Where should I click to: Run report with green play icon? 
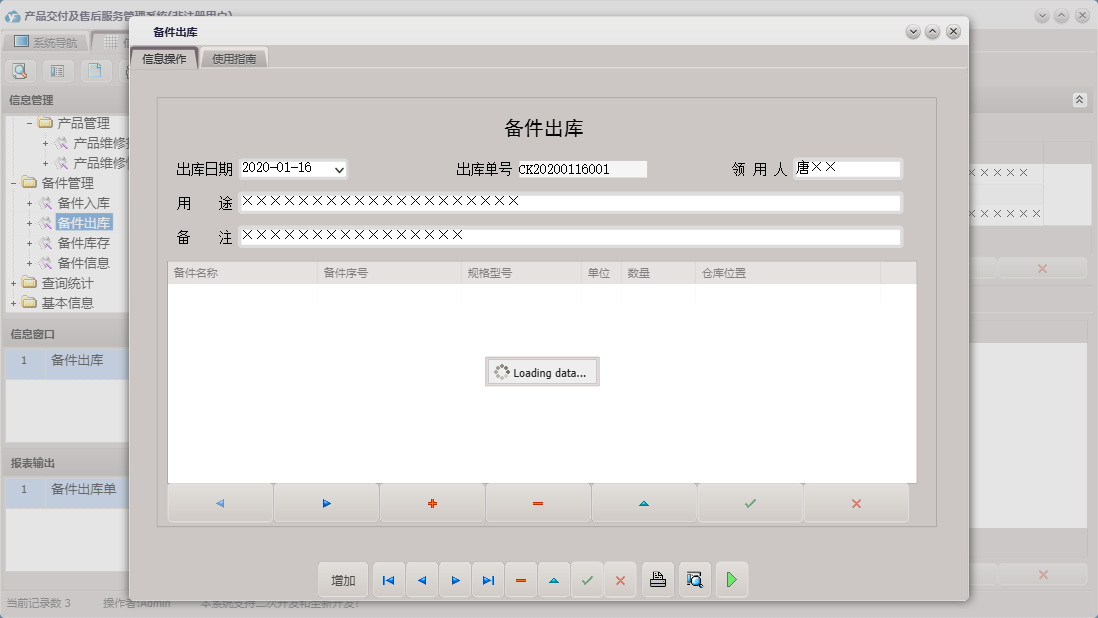(x=731, y=580)
